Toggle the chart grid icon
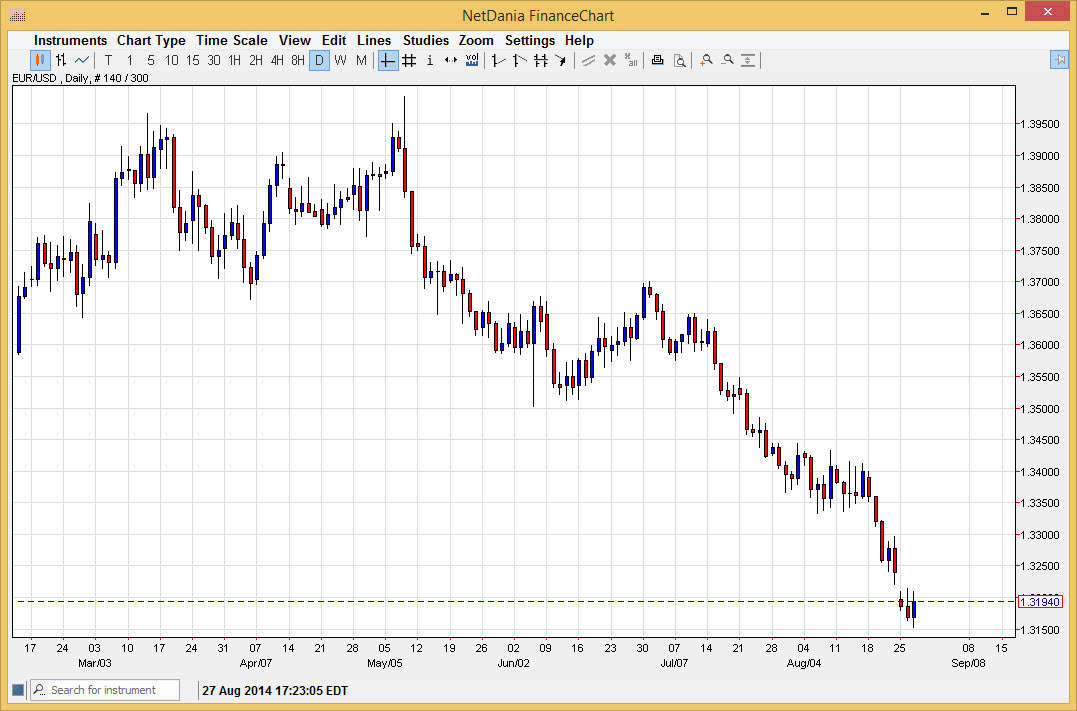 click(x=409, y=61)
